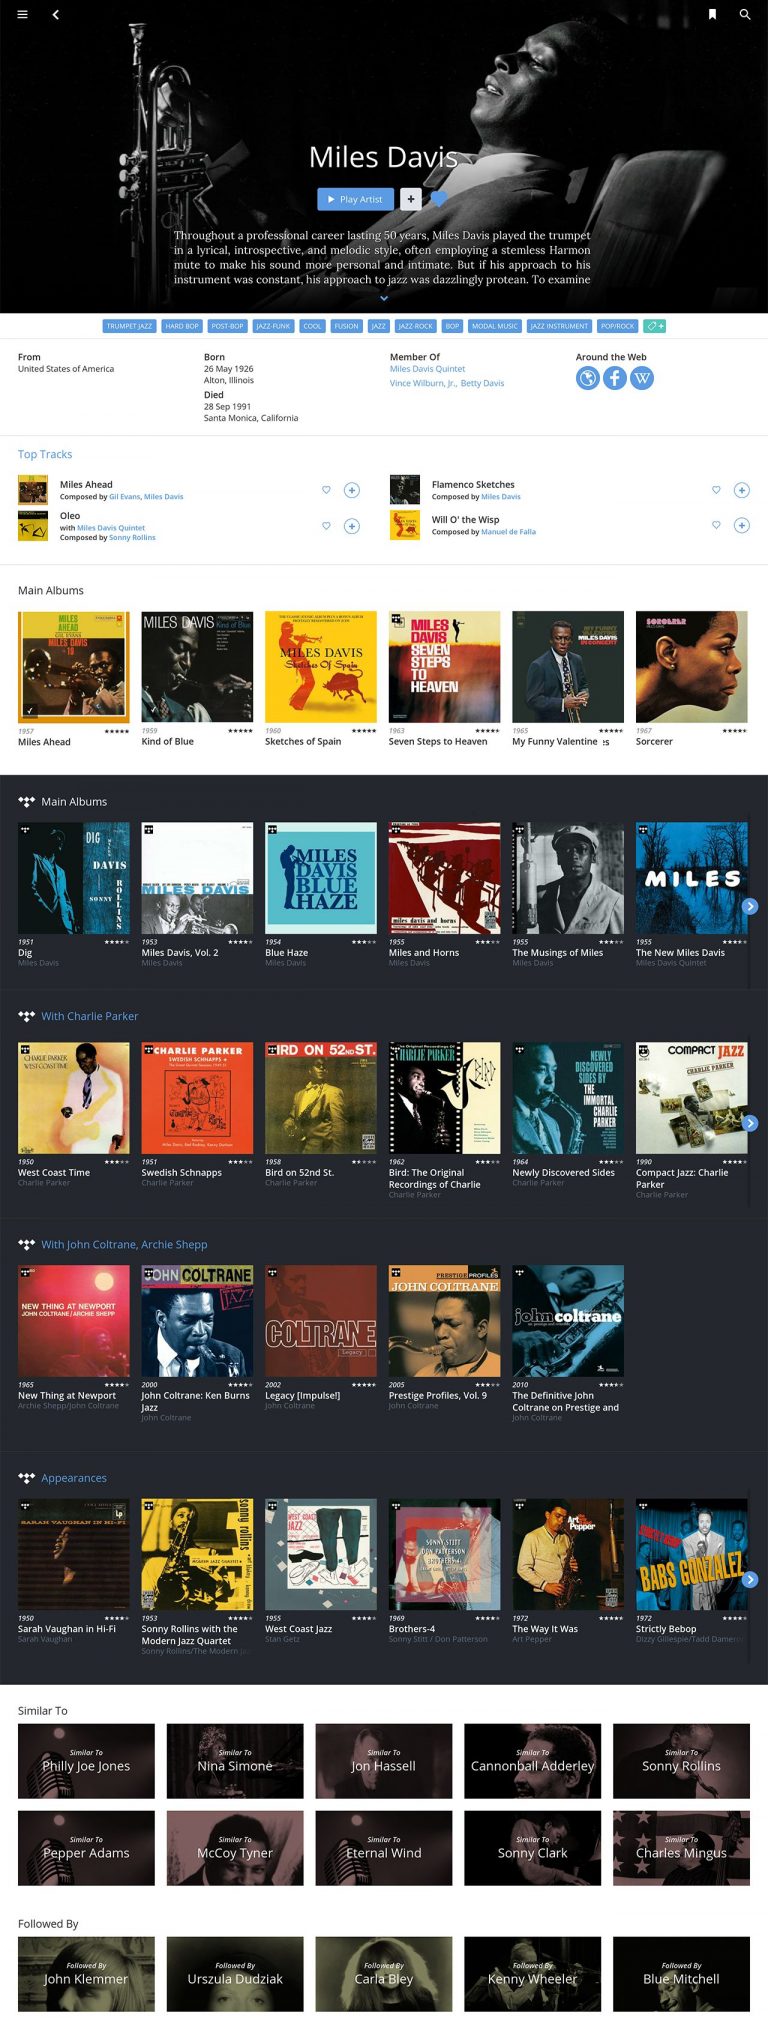Open the Wikipedia icon under Around the Web
768x2018 pixels.
[x=642, y=378]
